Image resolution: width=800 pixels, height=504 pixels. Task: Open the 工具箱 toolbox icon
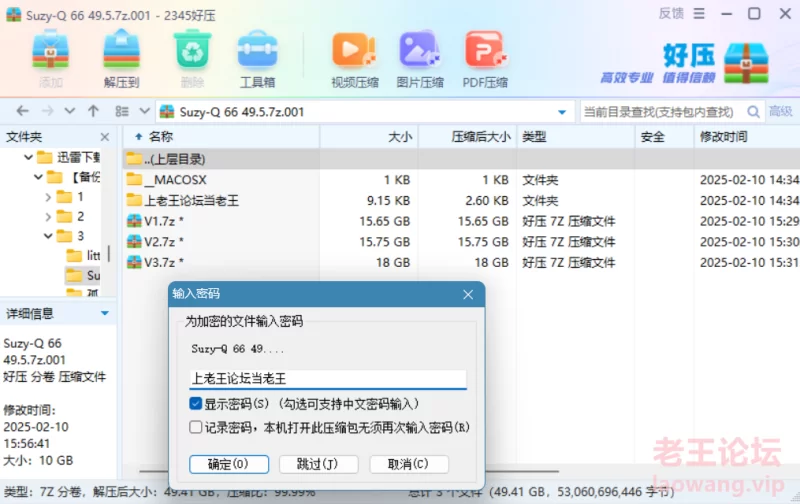coord(258,50)
